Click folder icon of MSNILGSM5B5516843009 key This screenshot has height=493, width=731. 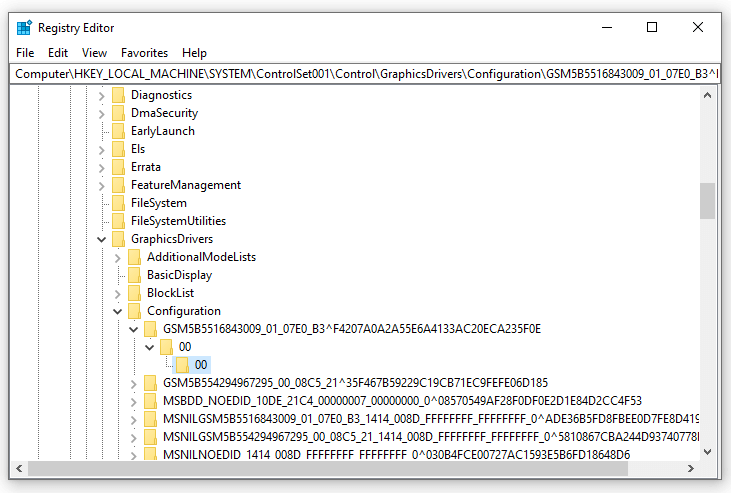tap(151, 419)
